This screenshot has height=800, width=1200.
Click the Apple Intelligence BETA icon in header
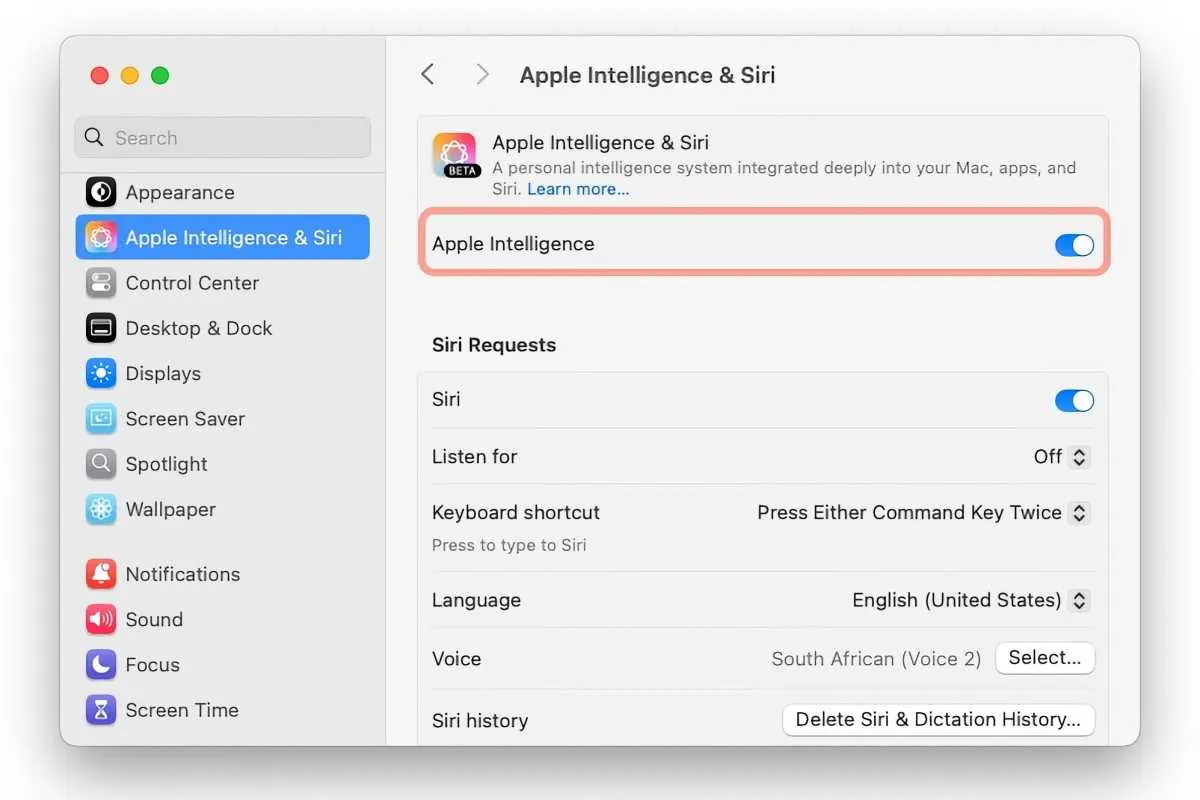[x=455, y=155]
